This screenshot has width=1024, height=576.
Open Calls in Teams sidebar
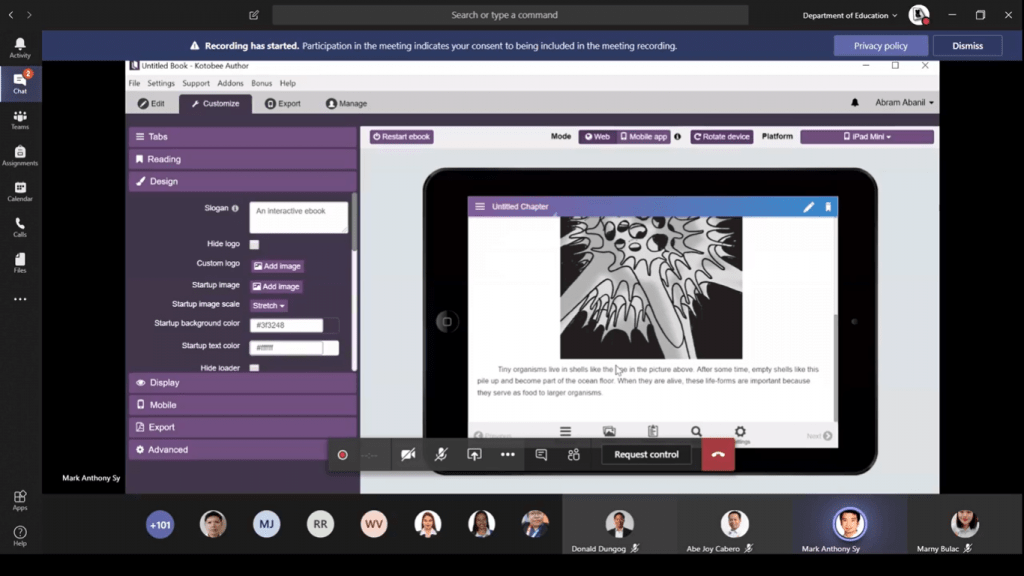coord(20,227)
